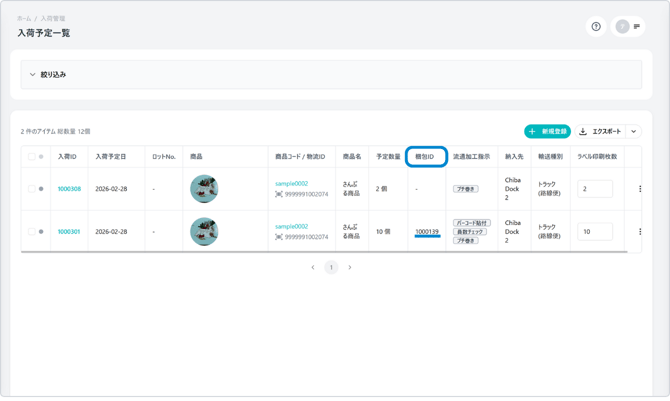Open the エクスポート dropdown arrow
This screenshot has width=670, height=401.
click(x=634, y=132)
